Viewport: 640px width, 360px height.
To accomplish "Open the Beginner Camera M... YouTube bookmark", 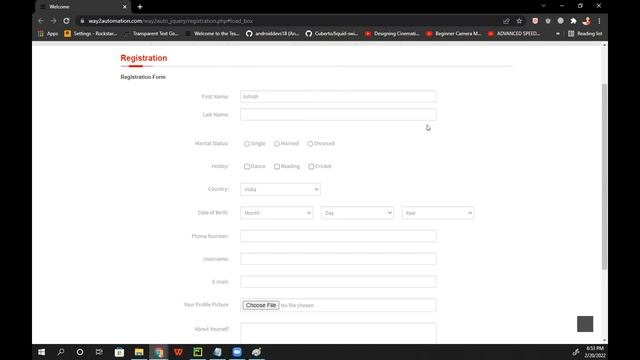I will click(x=453, y=33).
